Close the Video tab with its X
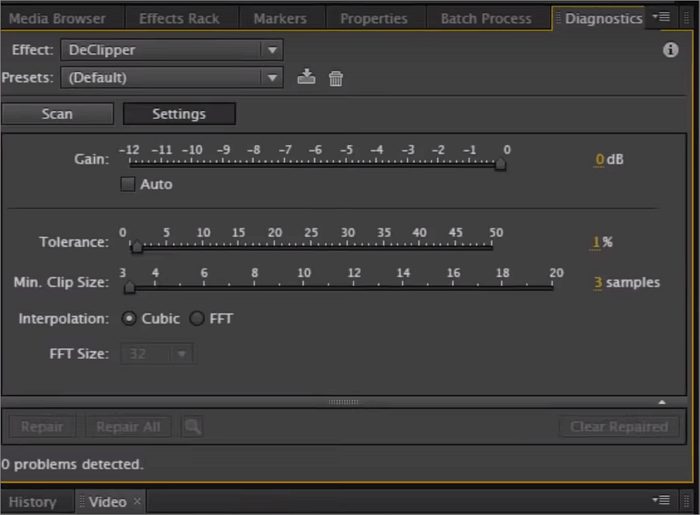Viewport: 700px width, 515px height. pos(137,501)
